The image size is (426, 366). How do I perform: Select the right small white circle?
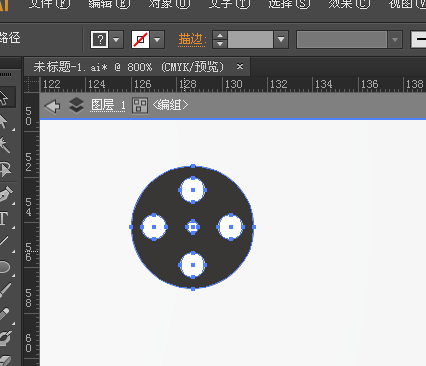231,227
